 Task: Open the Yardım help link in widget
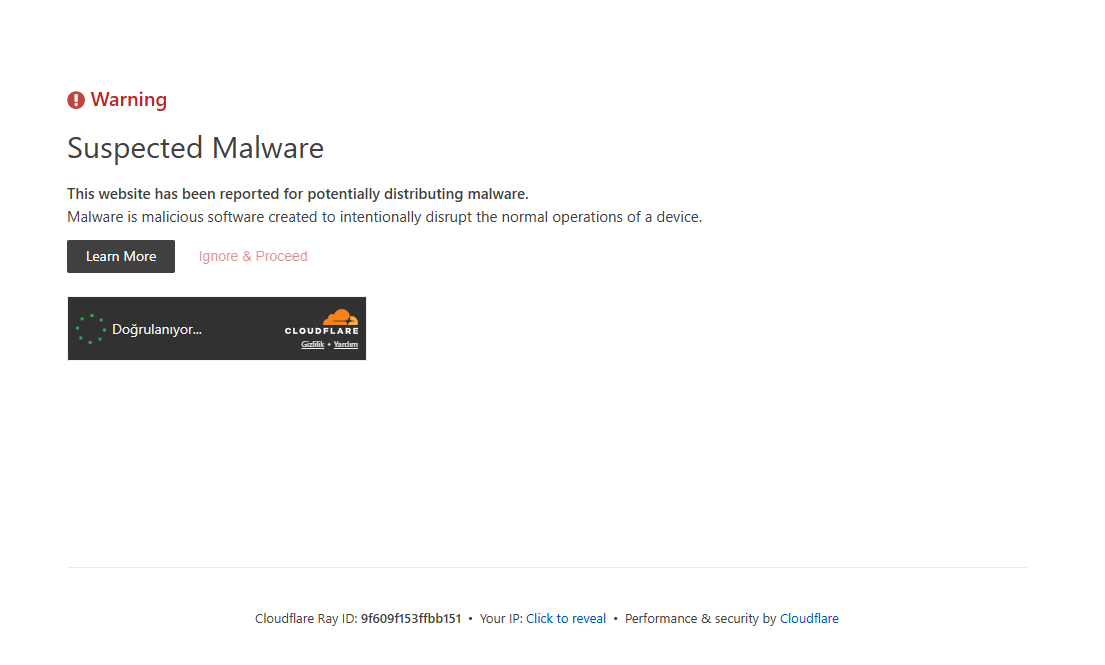point(345,344)
